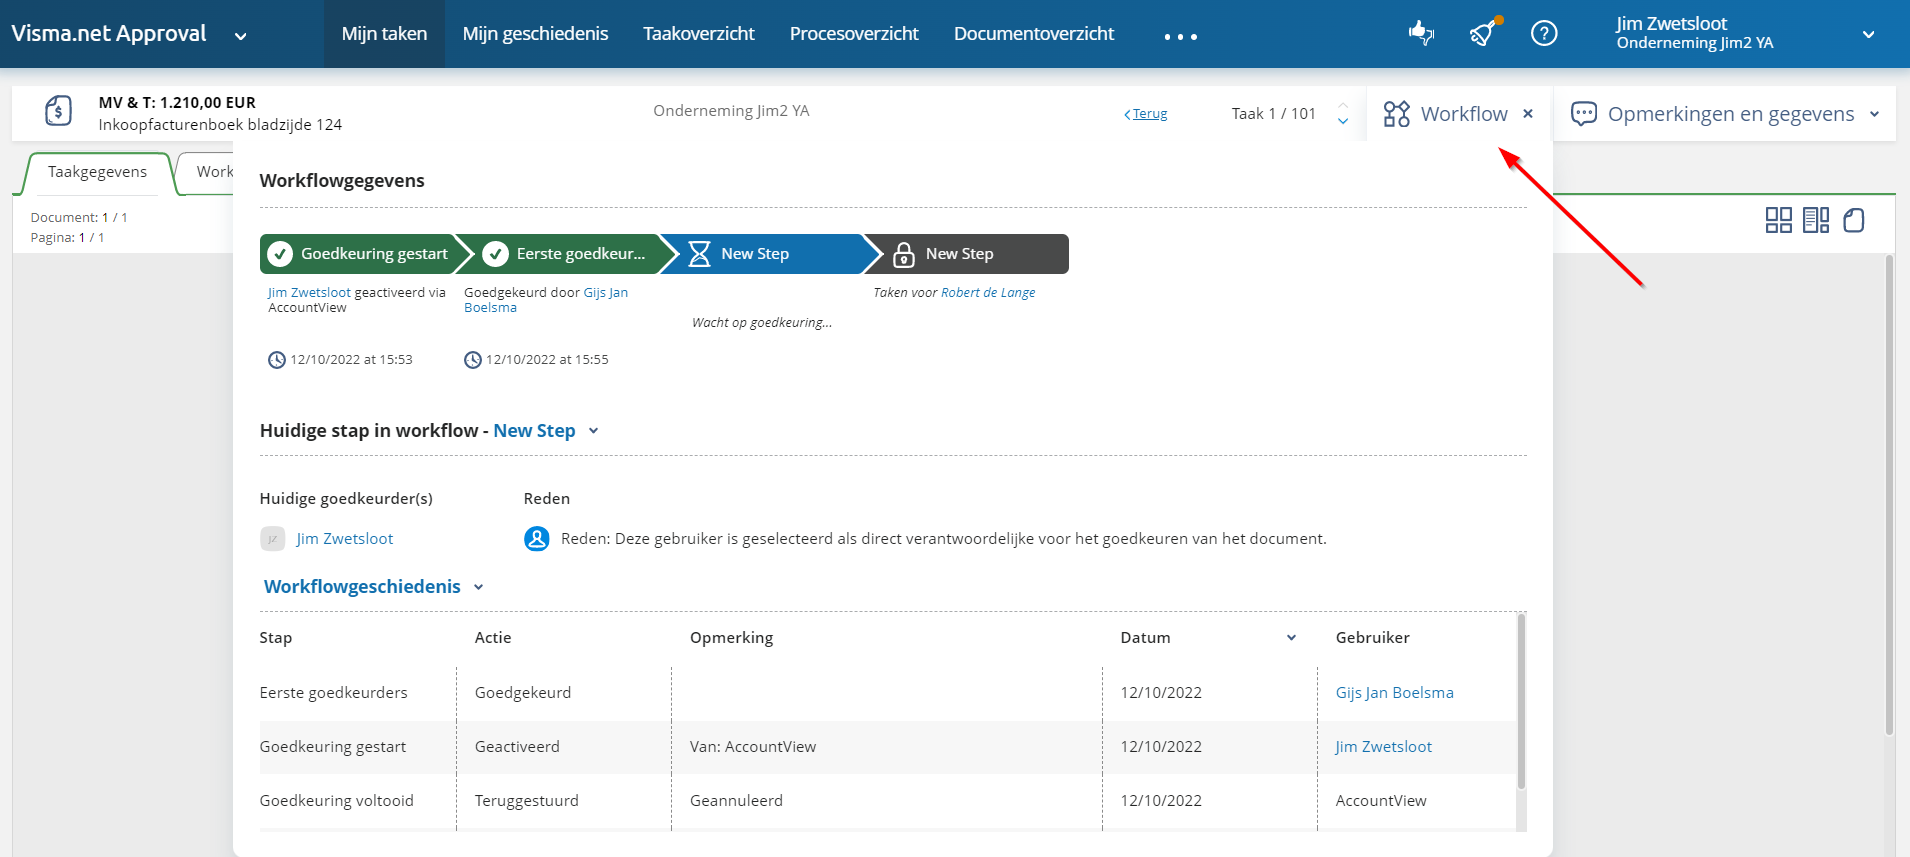
Task: Click the checkmark on Eerste goedkeur... step
Action: click(496, 254)
